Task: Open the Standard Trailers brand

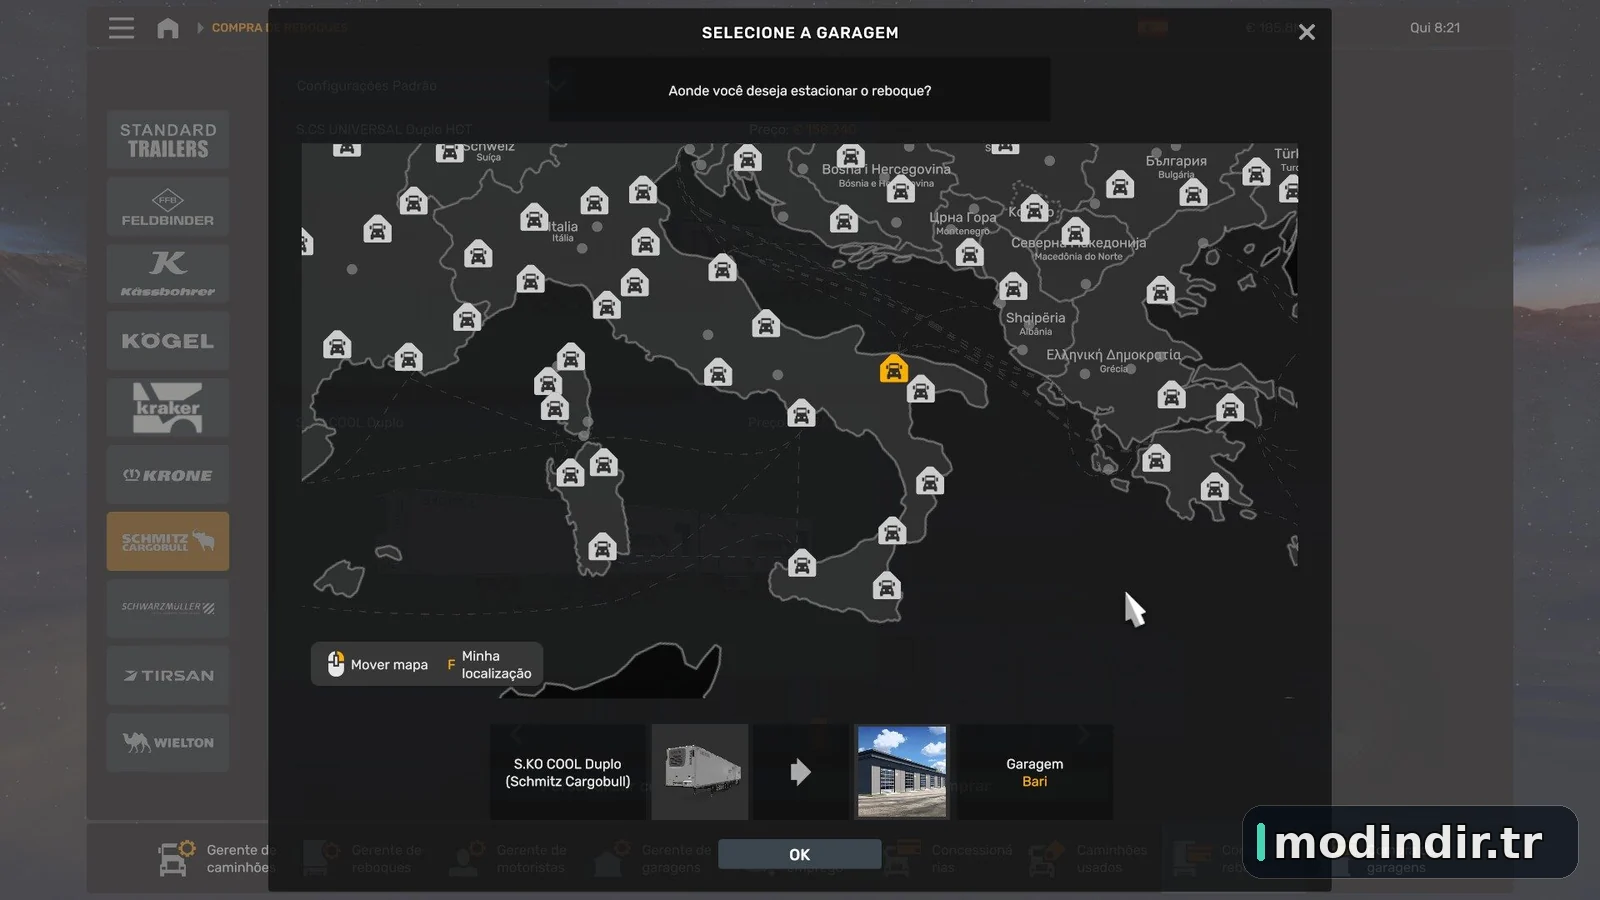Action: pos(168,140)
